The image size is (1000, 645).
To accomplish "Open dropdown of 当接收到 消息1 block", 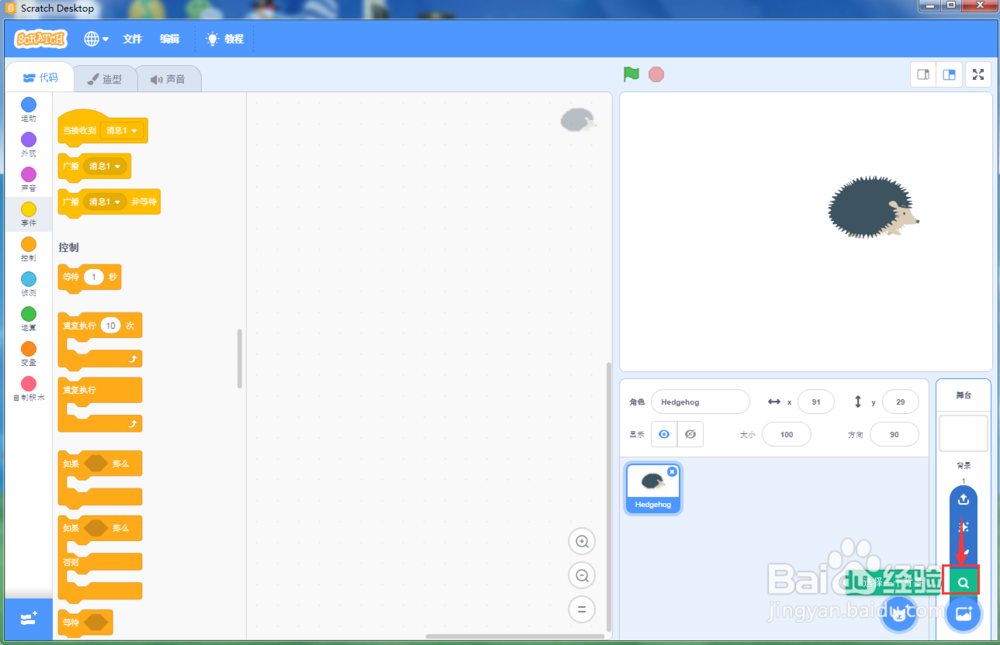I will [122, 130].
